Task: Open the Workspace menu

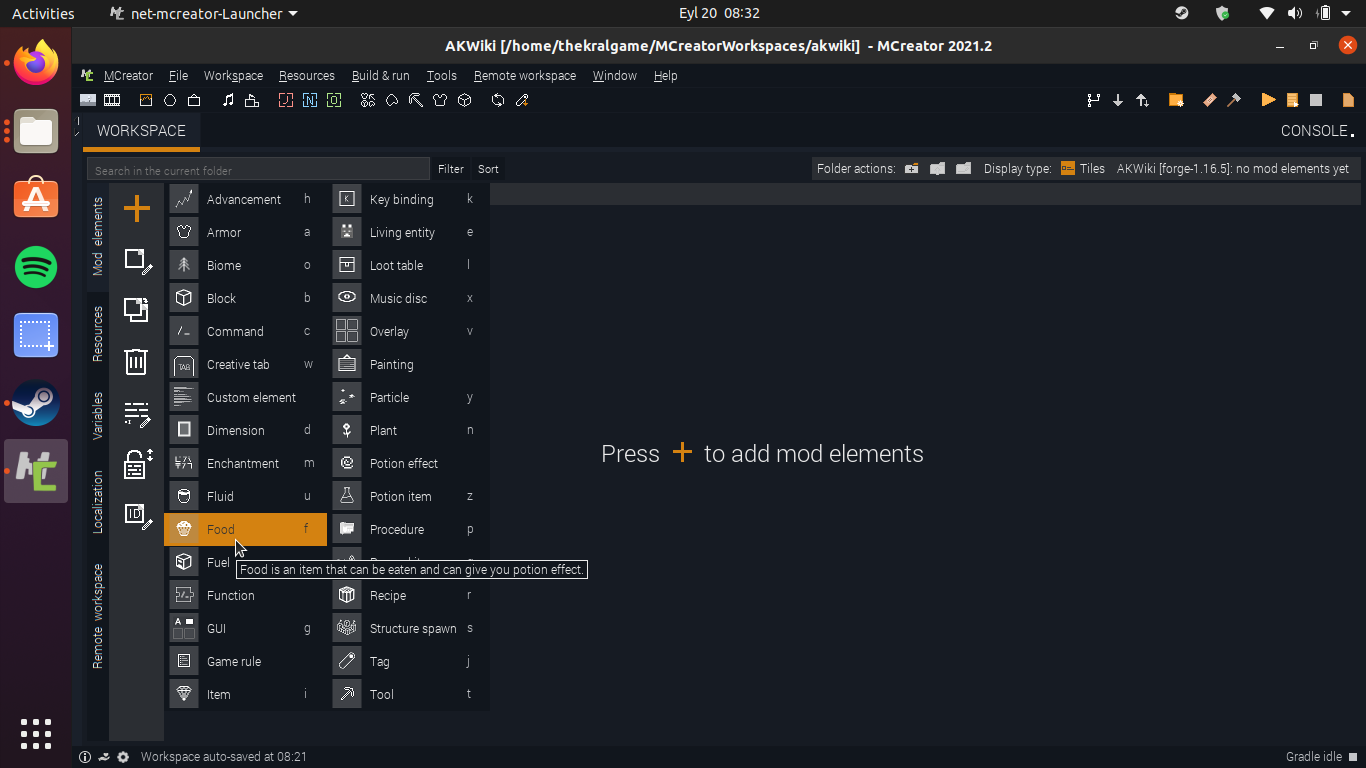Action: 233,75
